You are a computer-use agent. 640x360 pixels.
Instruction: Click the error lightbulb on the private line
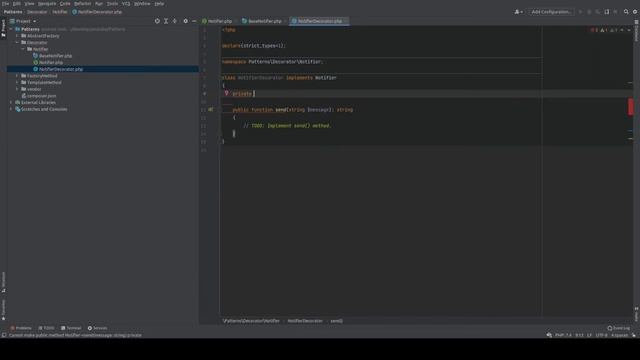[x=227, y=93]
